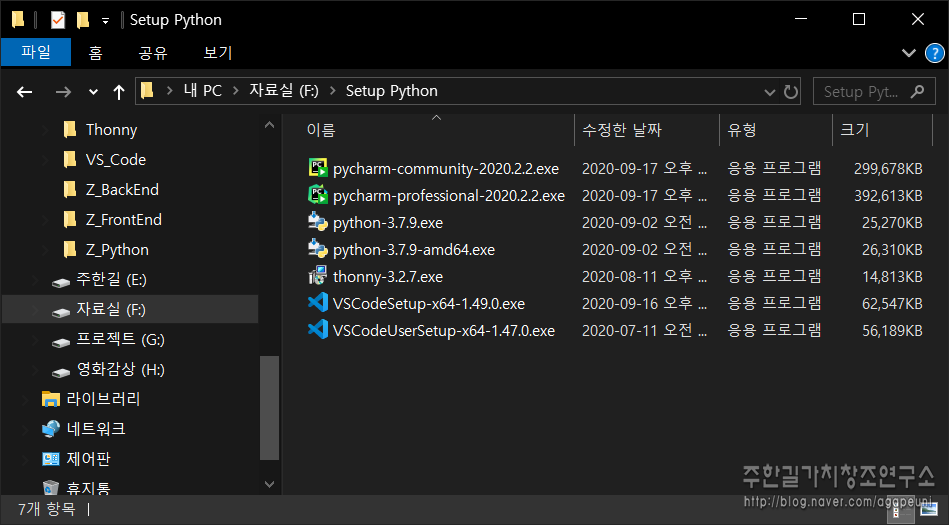
Task: Sort files by 수정한 날짜 column
Action: (647, 130)
